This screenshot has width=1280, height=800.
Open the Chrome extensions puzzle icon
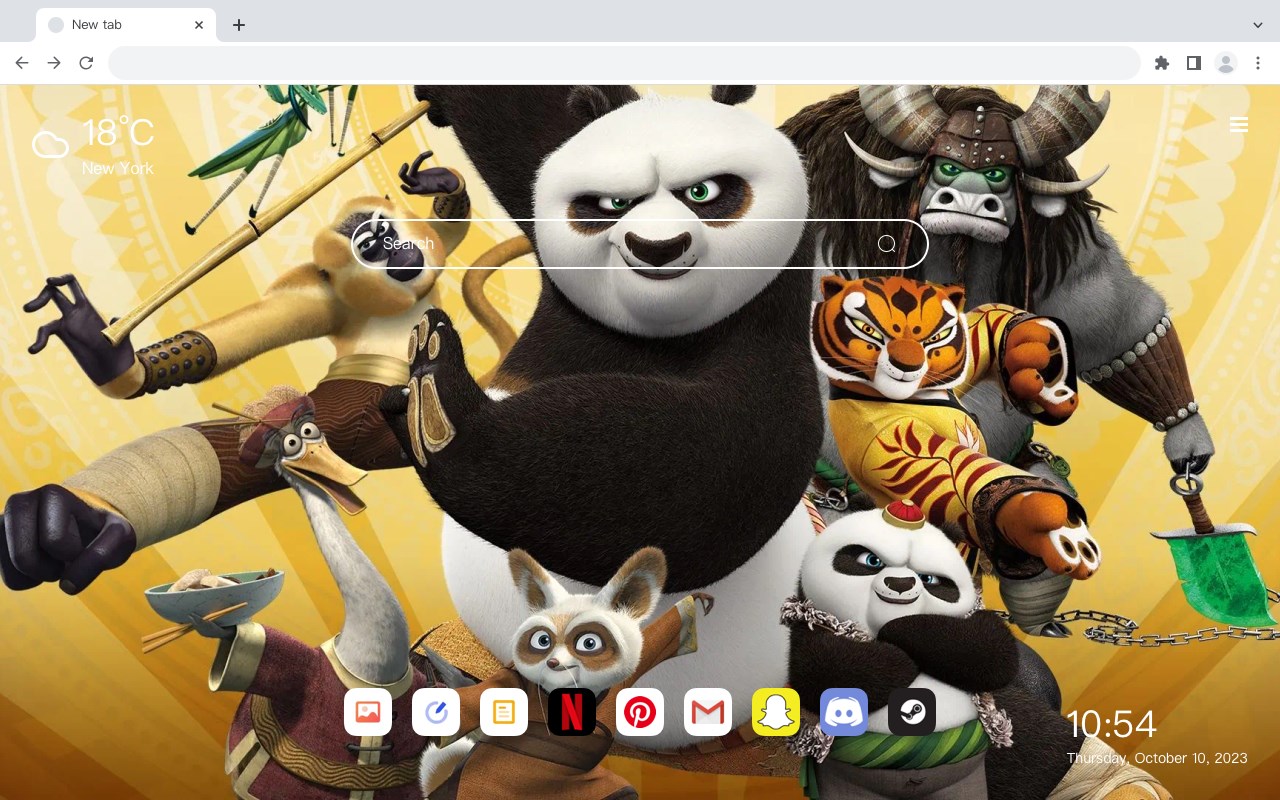click(x=1161, y=63)
